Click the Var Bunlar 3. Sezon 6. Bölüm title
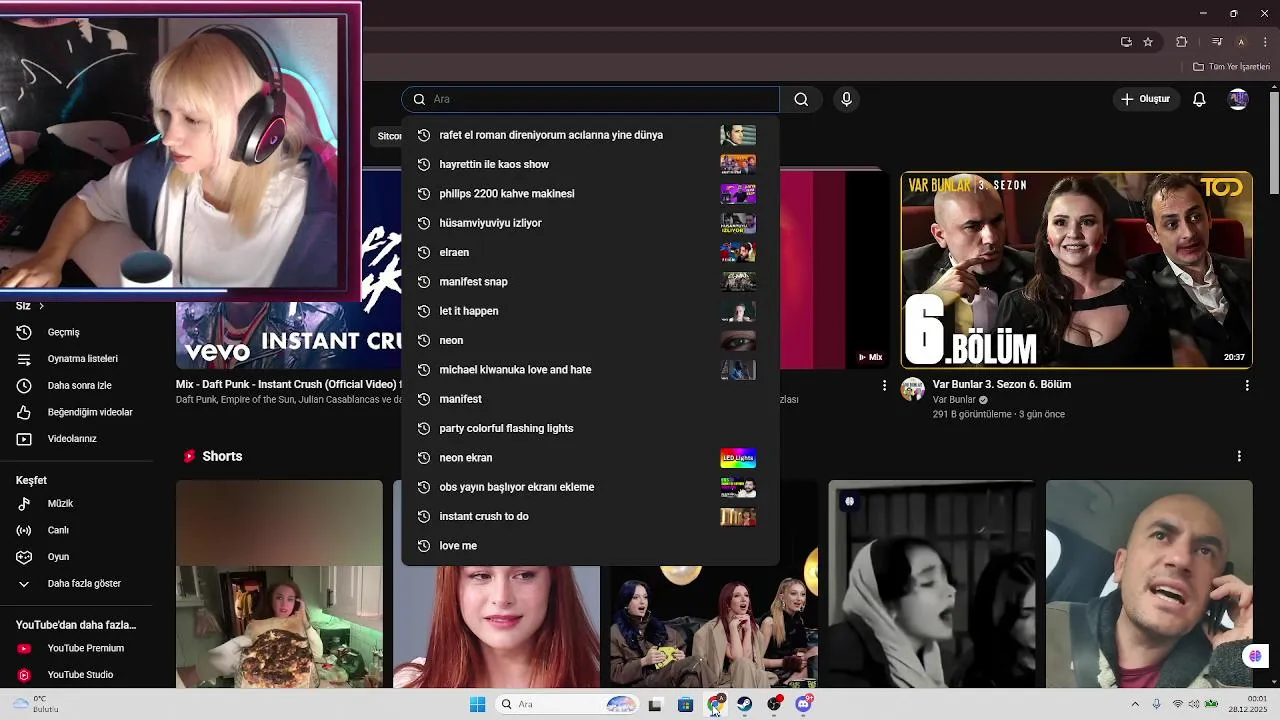The height and width of the screenshot is (720, 1280). point(1002,384)
